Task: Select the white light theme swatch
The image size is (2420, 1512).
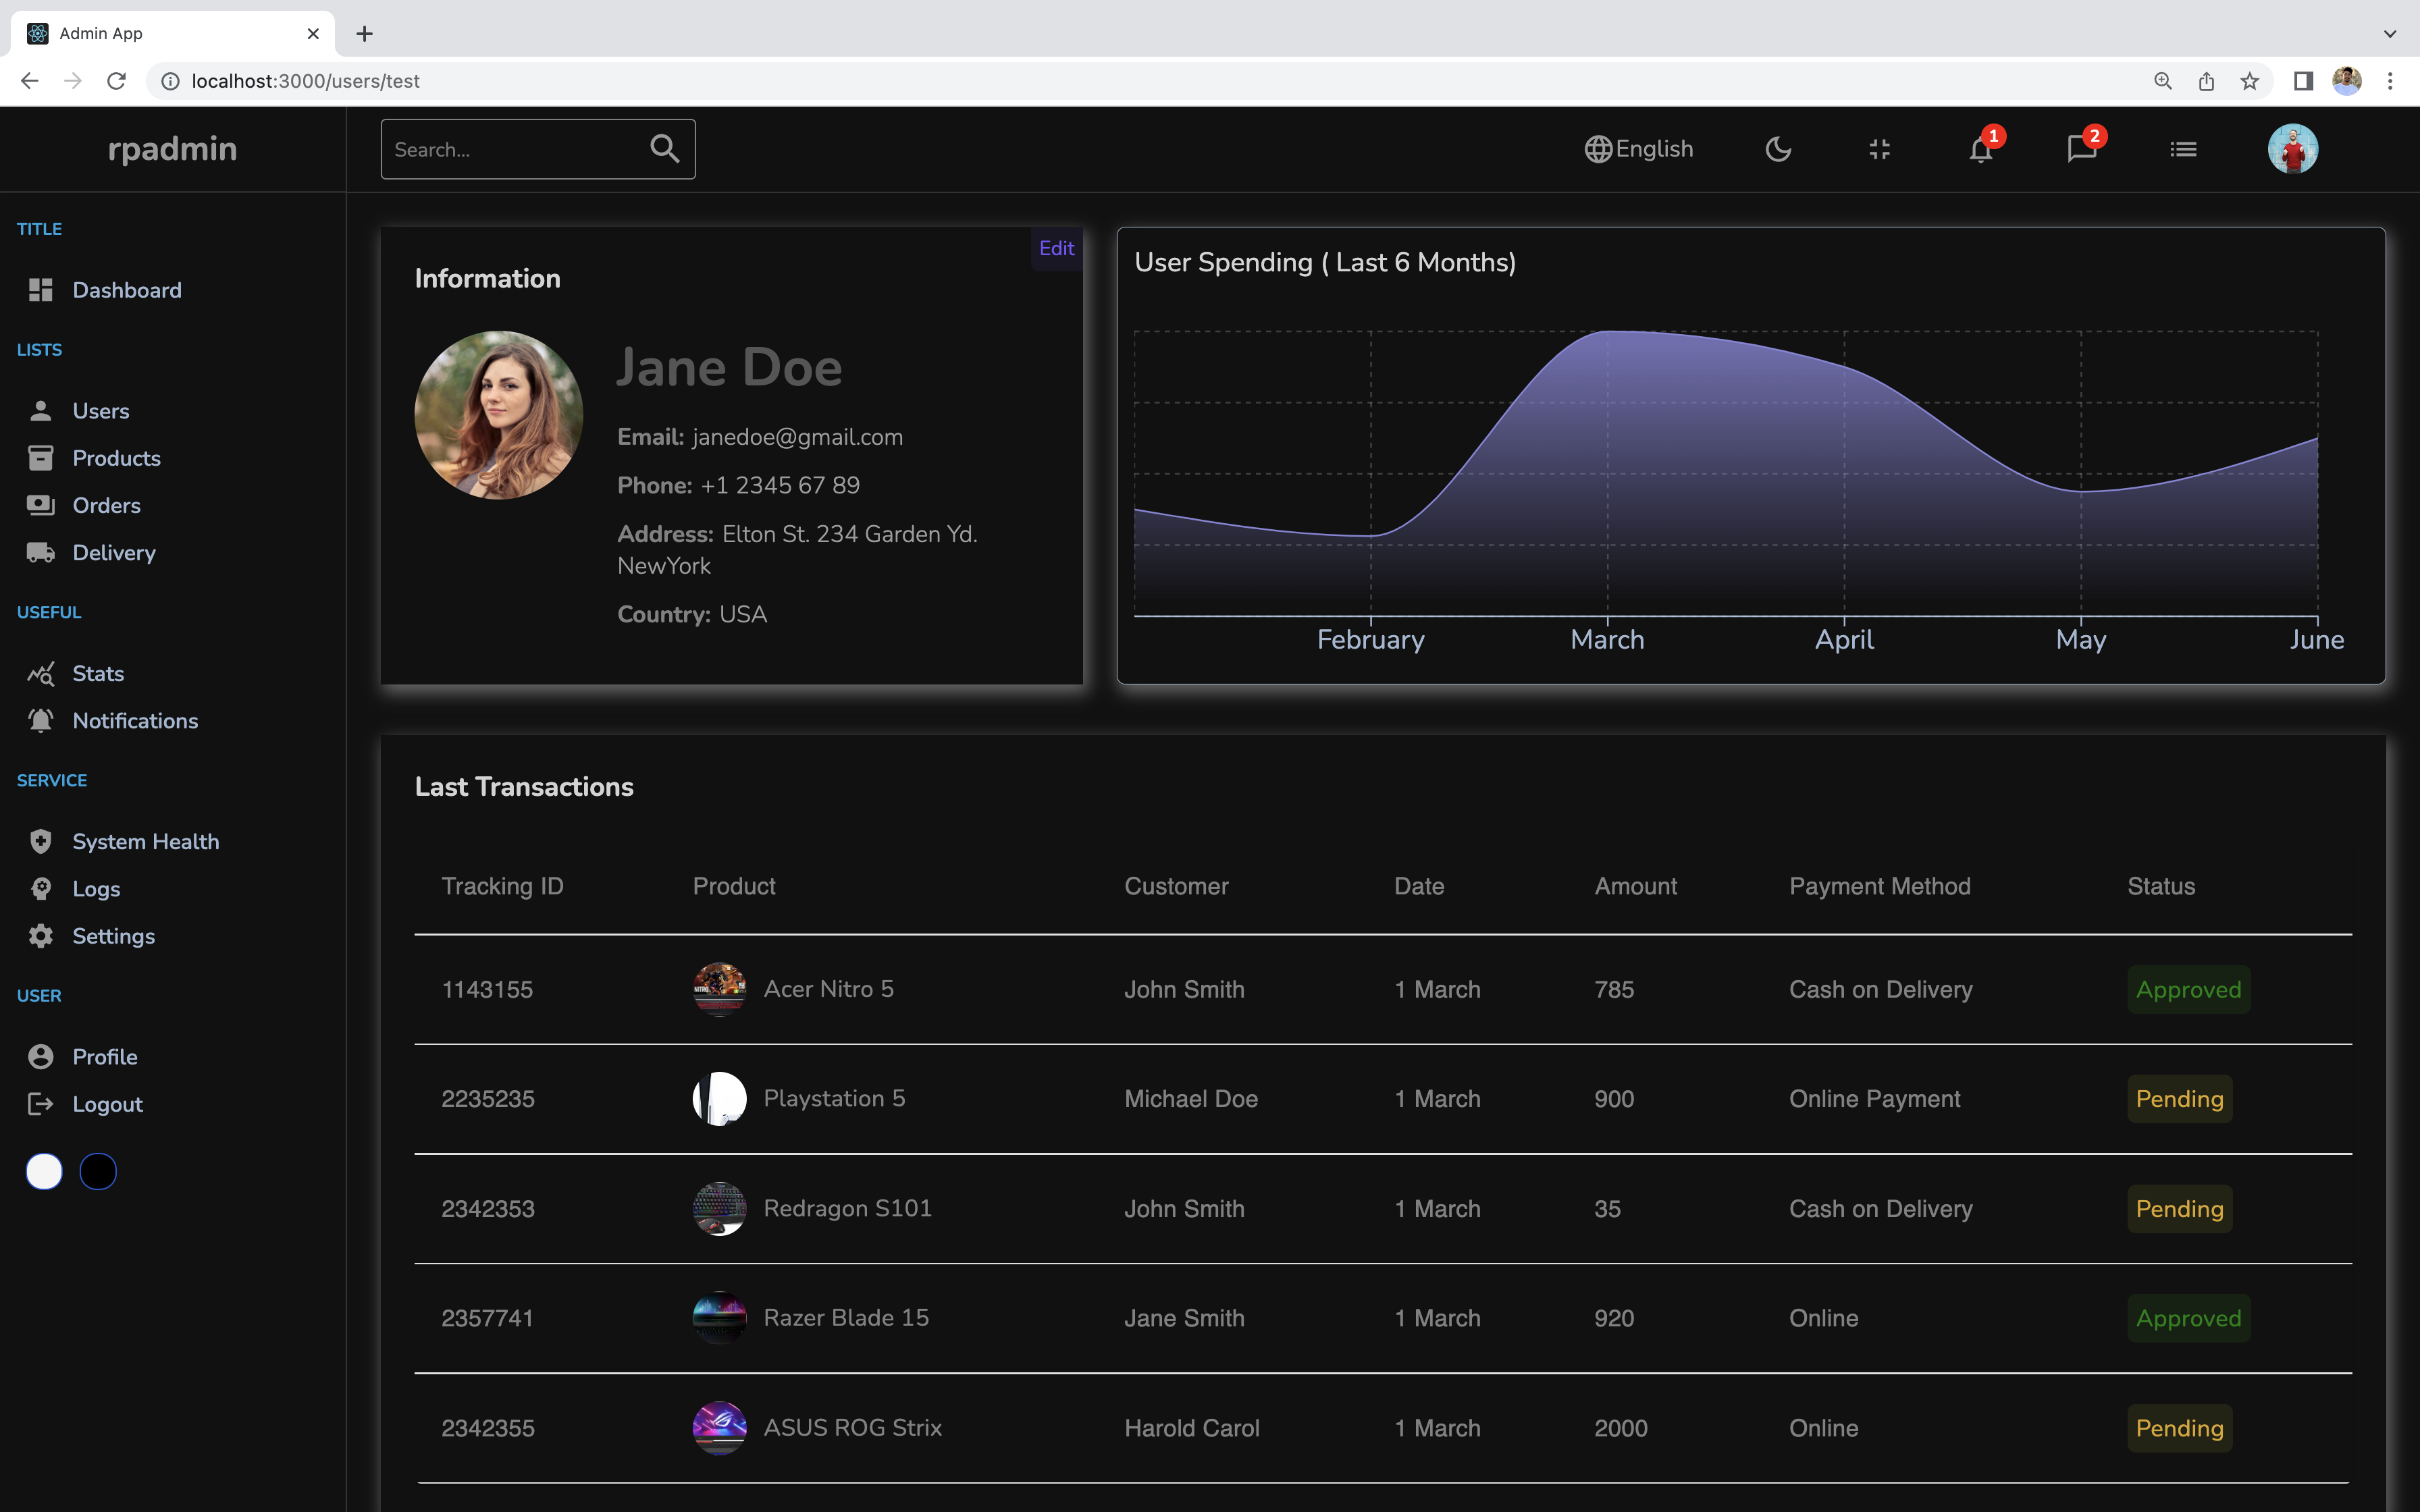Action: coord(44,1171)
